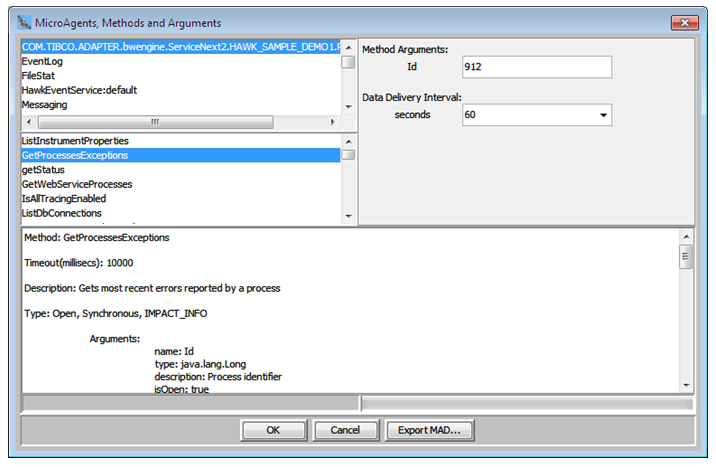The height and width of the screenshot is (467, 716).
Task: Click description pane scroll thumb
Action: [686, 257]
